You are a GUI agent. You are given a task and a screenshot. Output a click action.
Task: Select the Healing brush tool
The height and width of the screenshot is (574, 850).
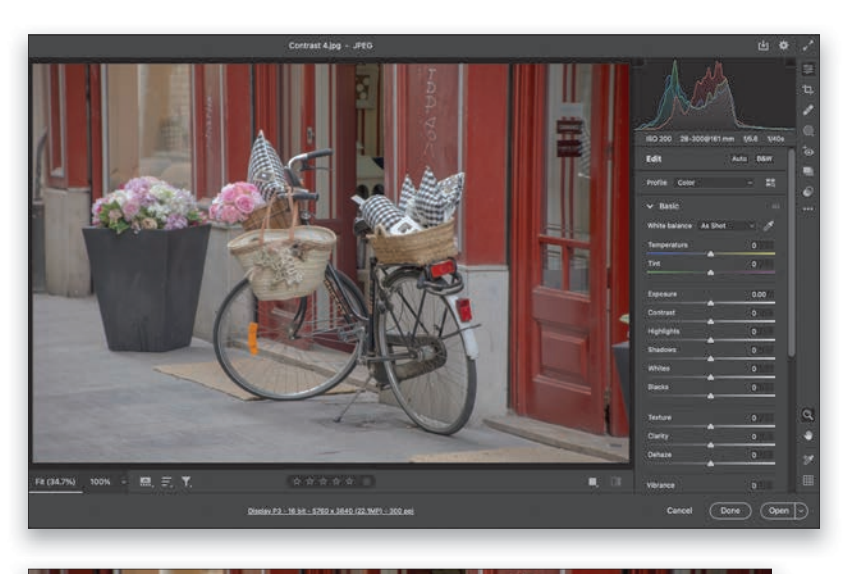click(808, 110)
